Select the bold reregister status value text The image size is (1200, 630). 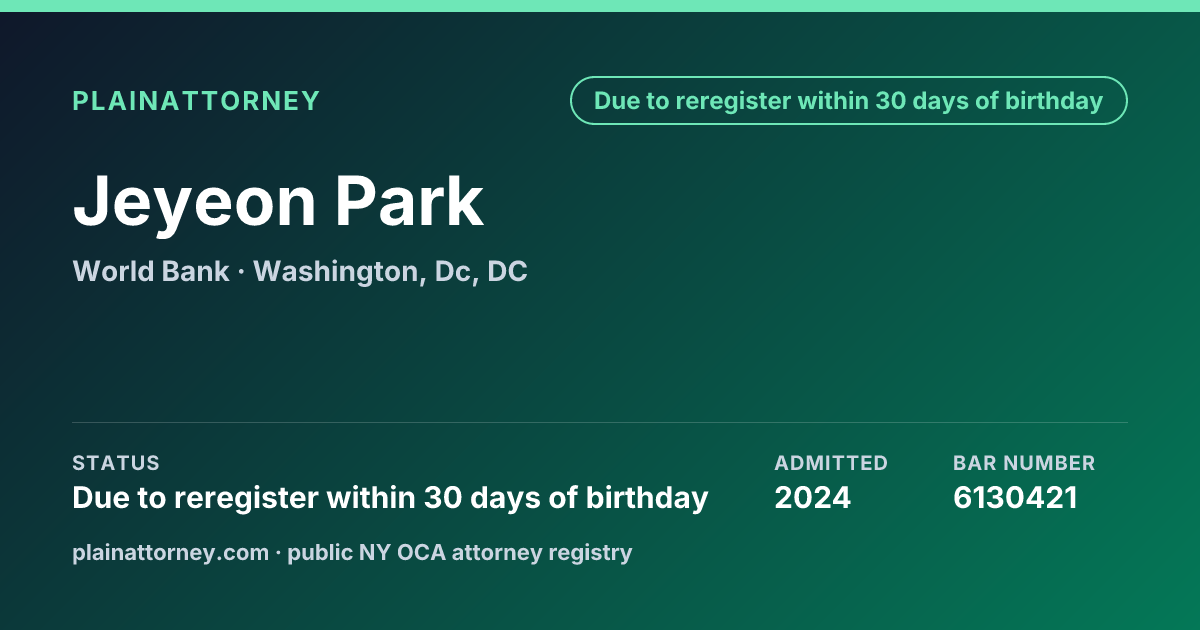[x=390, y=497]
